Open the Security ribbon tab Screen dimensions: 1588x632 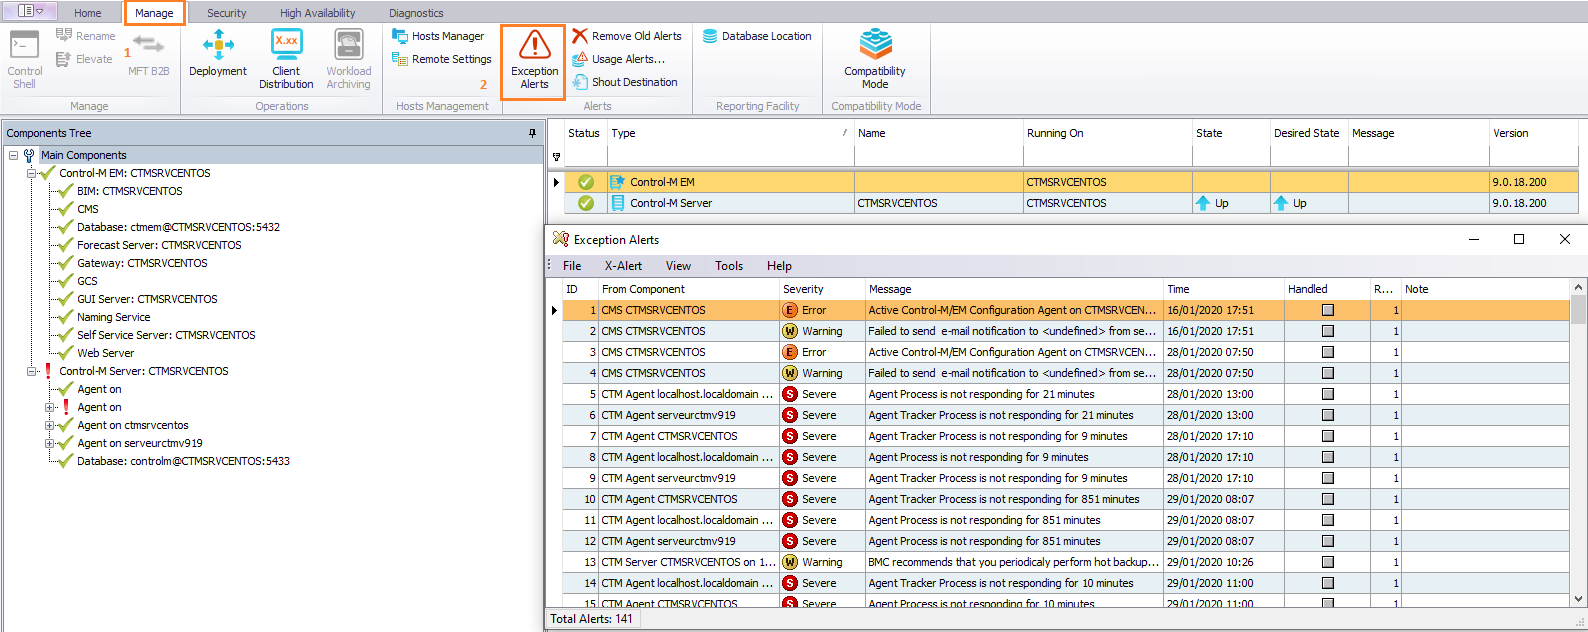[226, 13]
